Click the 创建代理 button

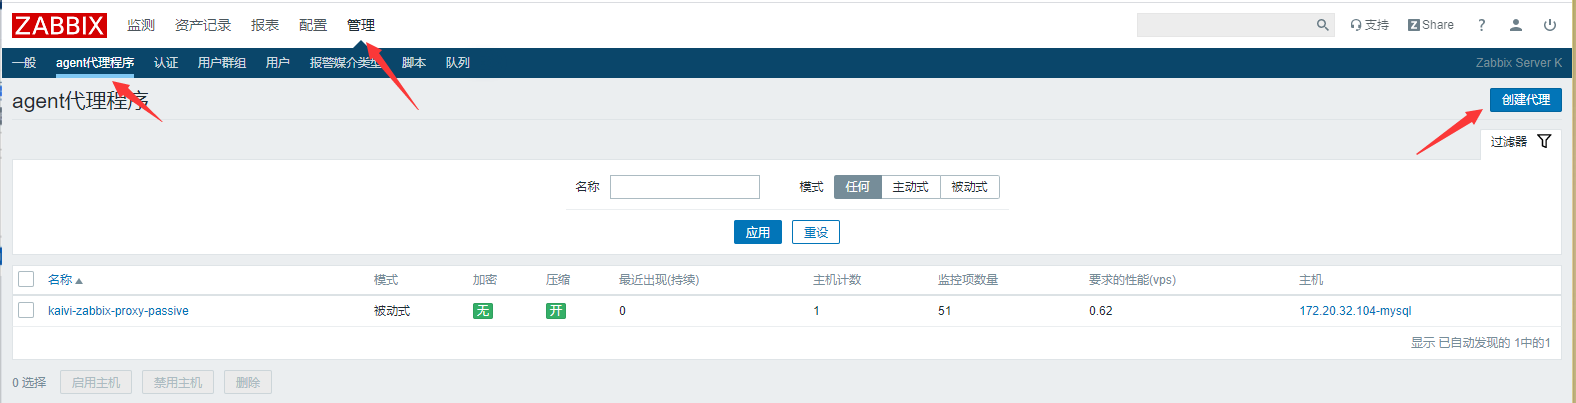coord(1526,100)
